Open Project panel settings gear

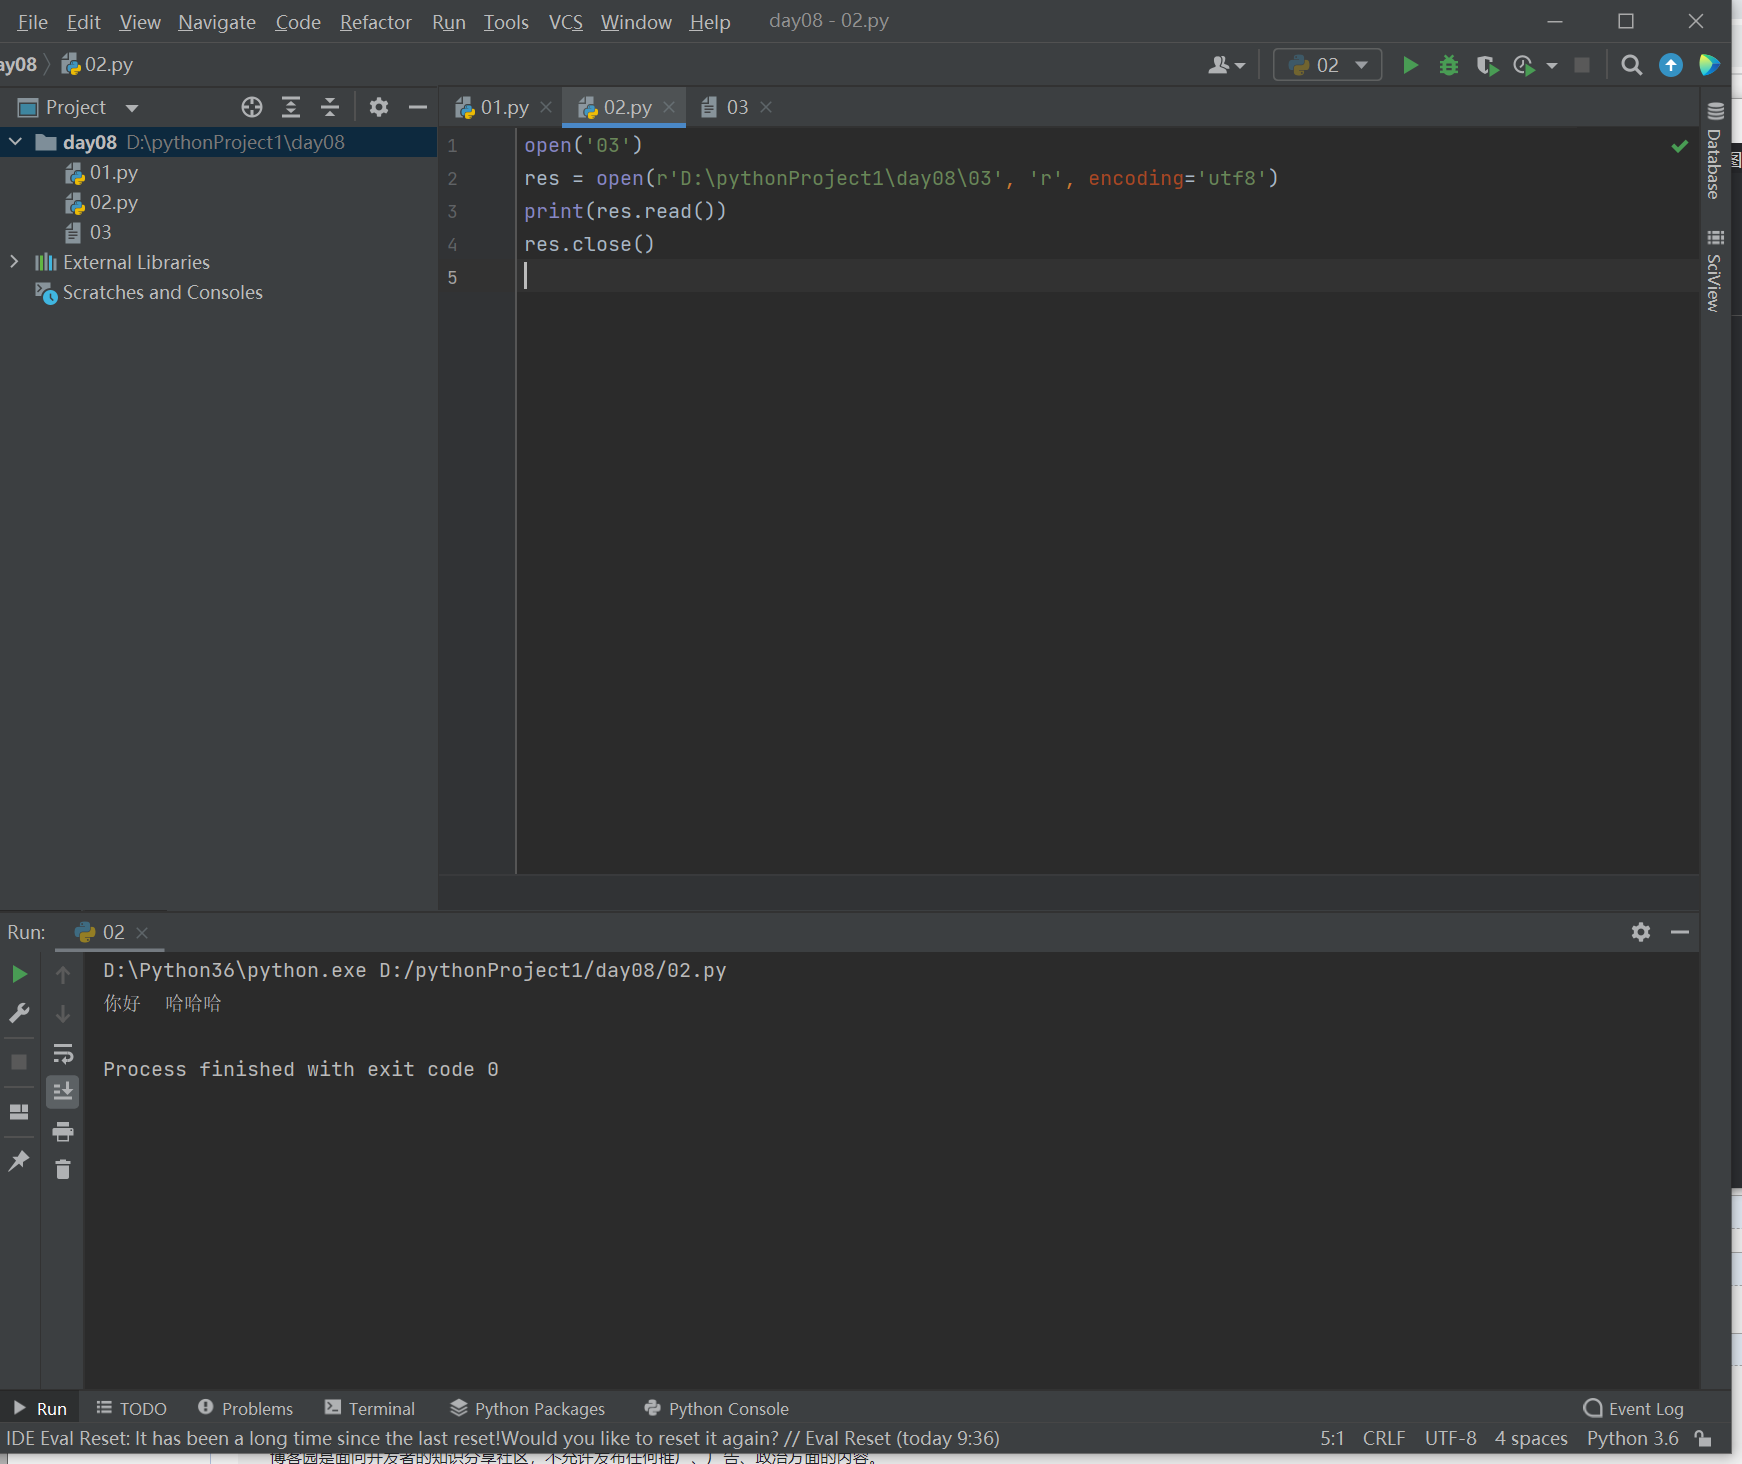[x=378, y=107]
